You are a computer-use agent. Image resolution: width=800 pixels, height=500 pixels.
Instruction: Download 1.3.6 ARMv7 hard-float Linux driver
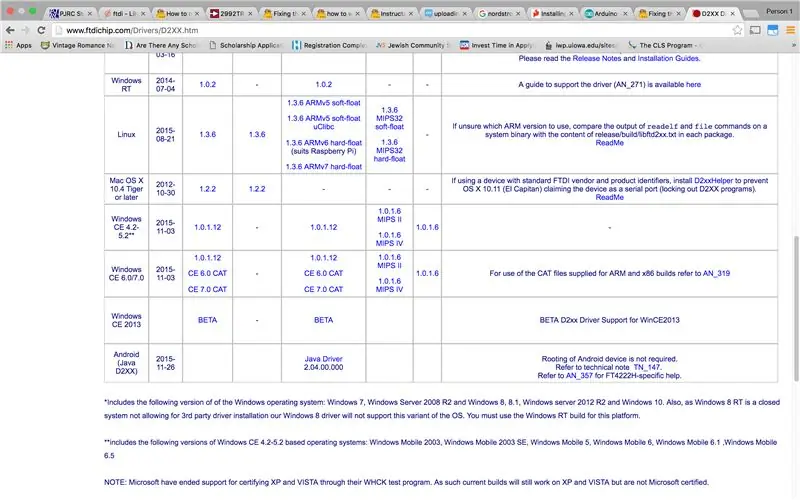pyautogui.click(x=323, y=166)
